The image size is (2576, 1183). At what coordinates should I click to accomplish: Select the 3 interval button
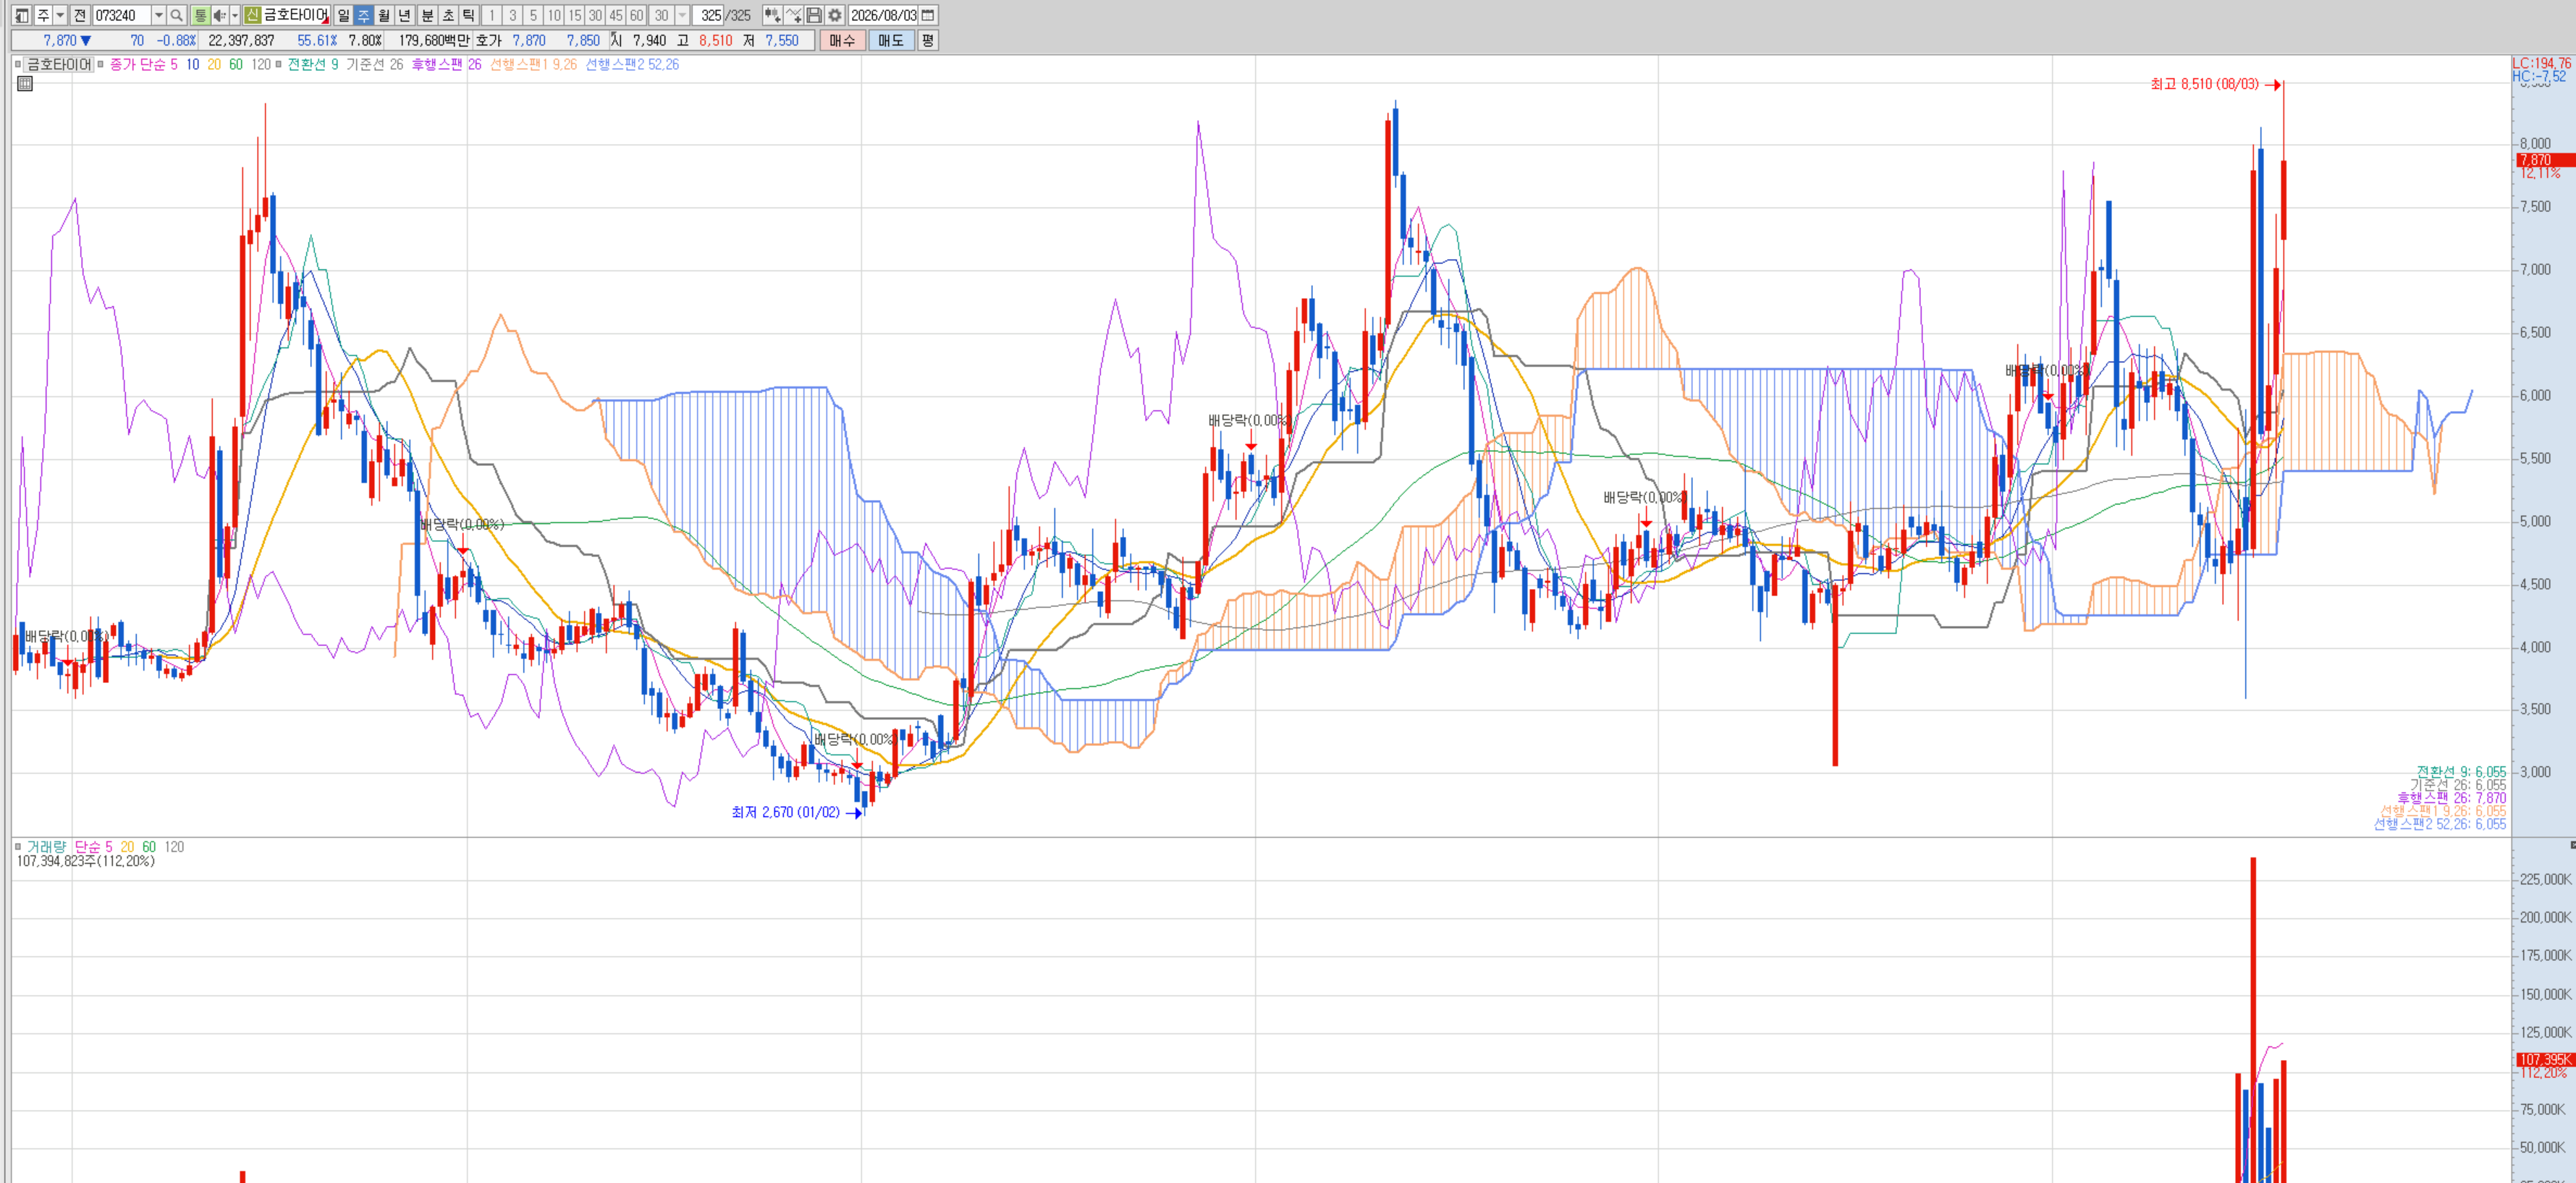tap(513, 15)
